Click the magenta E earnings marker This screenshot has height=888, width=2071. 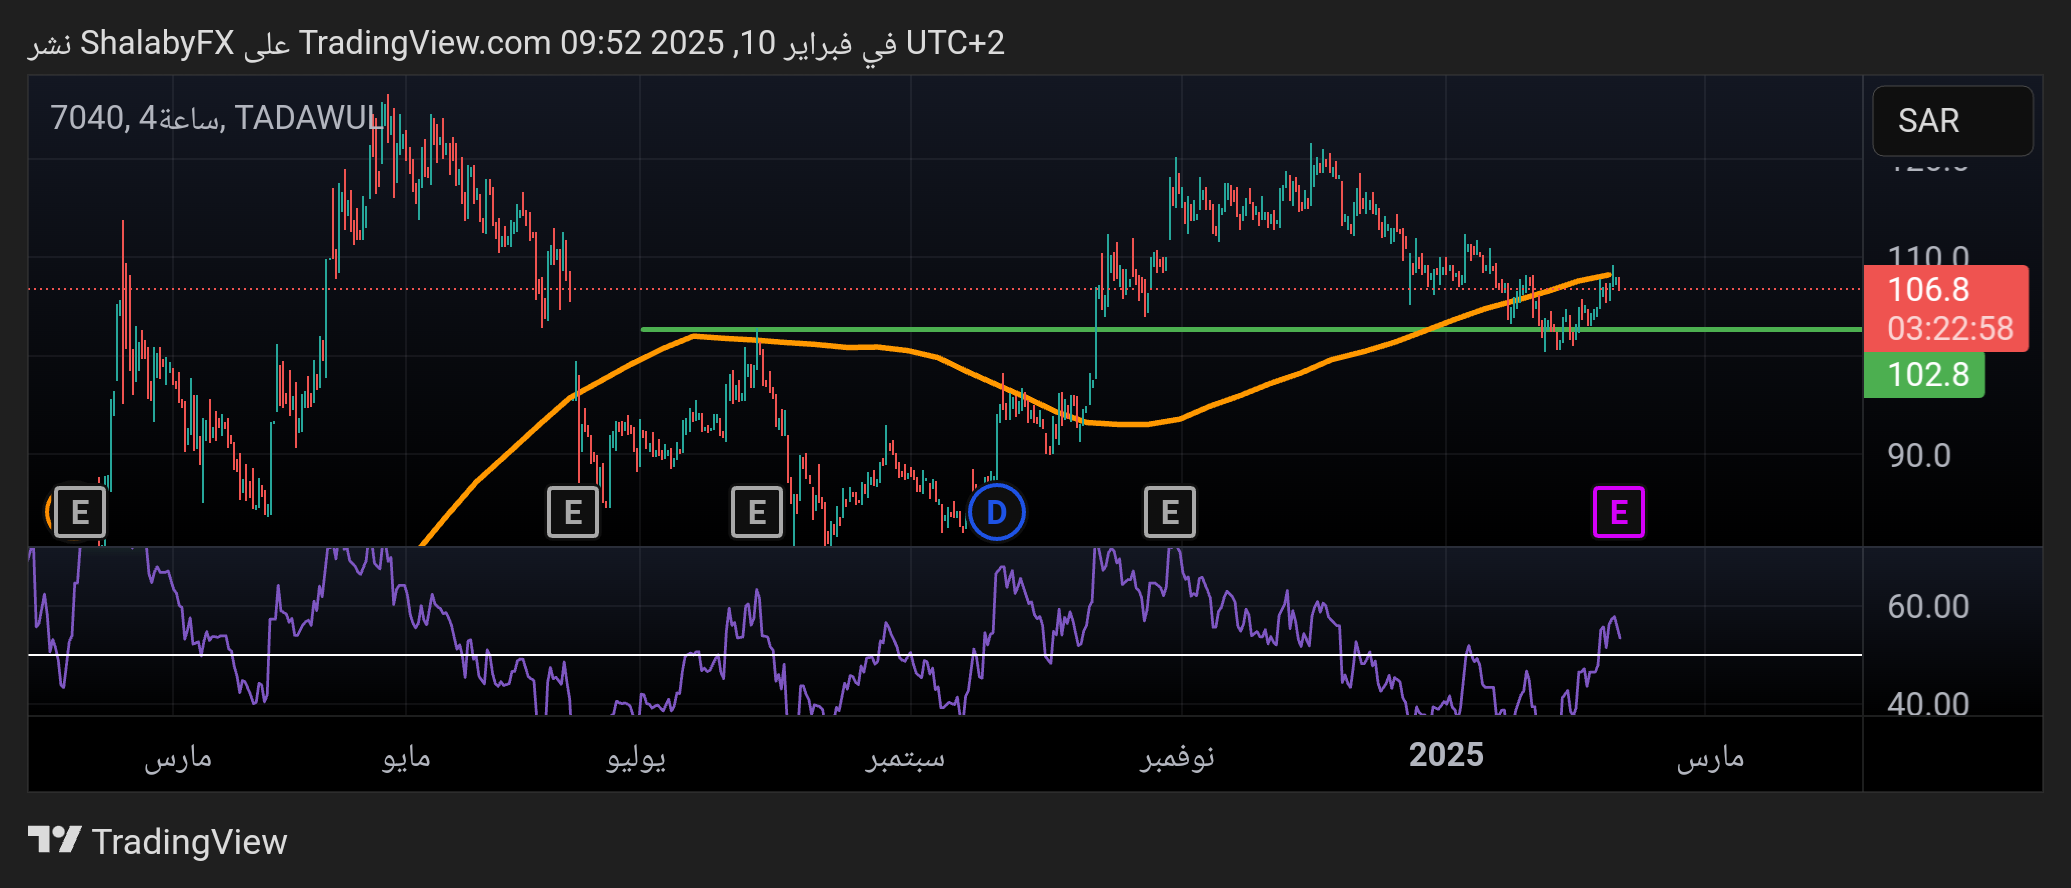click(x=1618, y=512)
